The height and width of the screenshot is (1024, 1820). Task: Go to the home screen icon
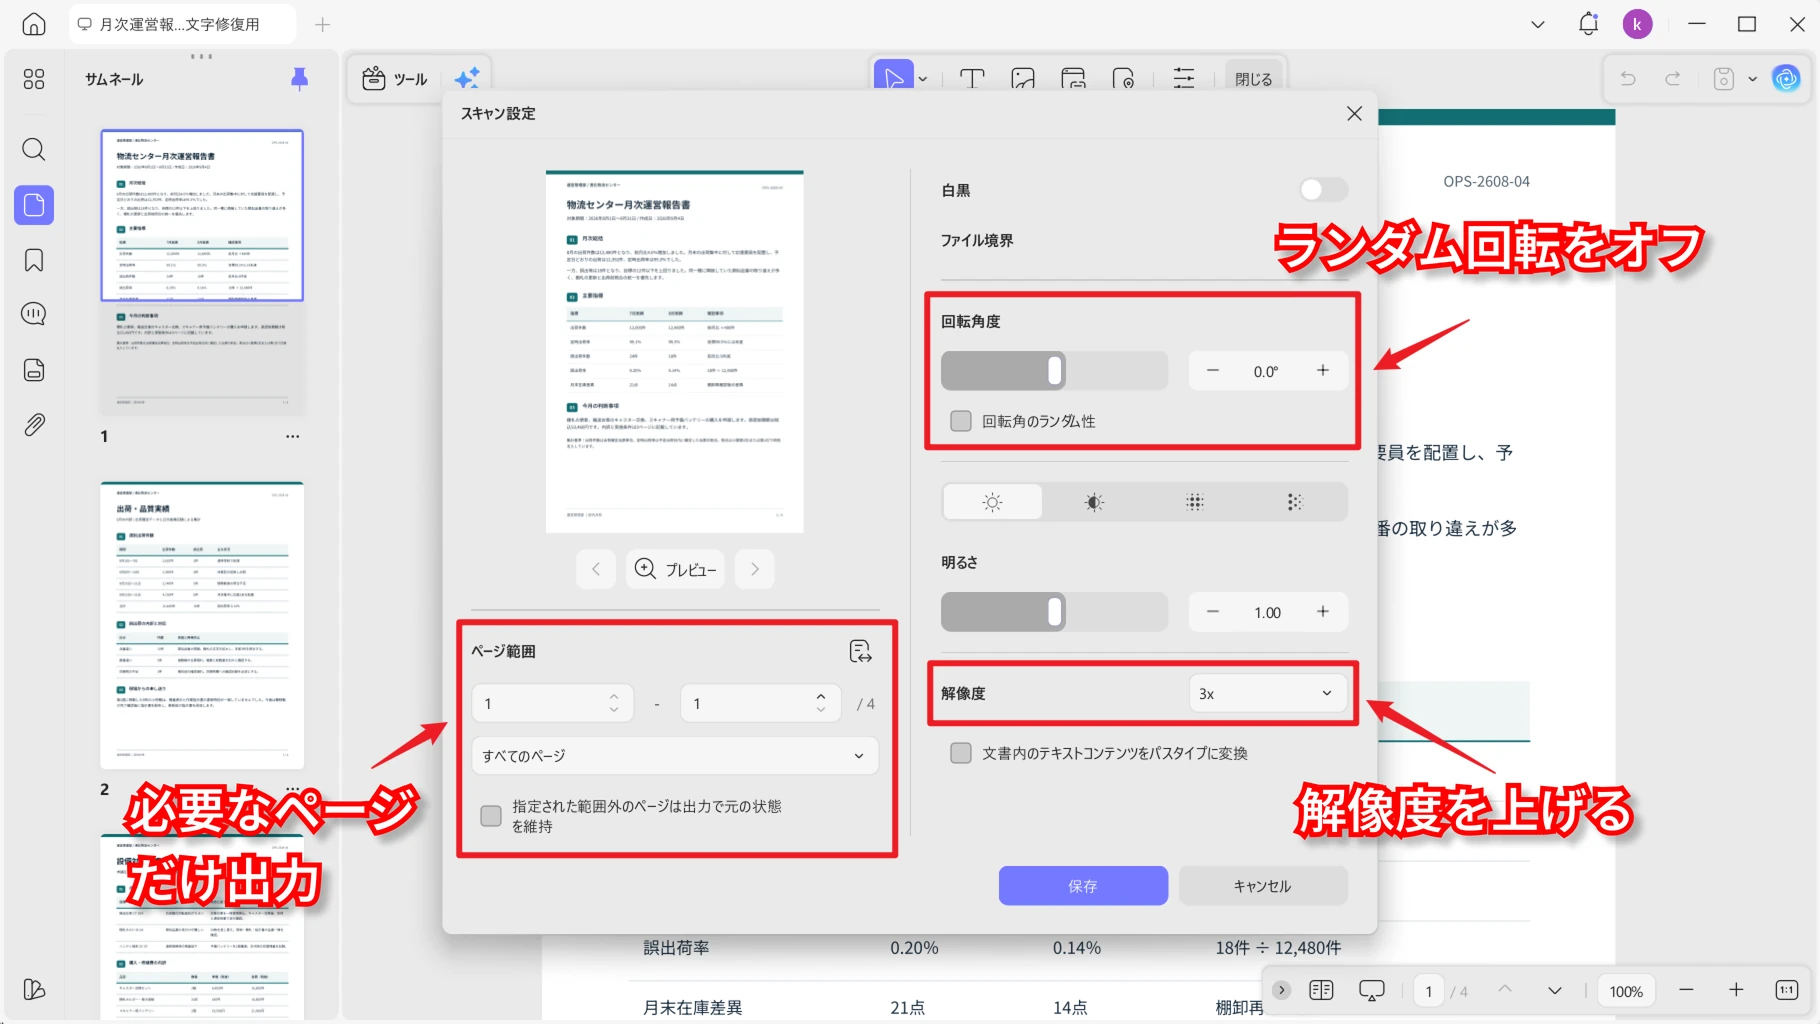34,24
